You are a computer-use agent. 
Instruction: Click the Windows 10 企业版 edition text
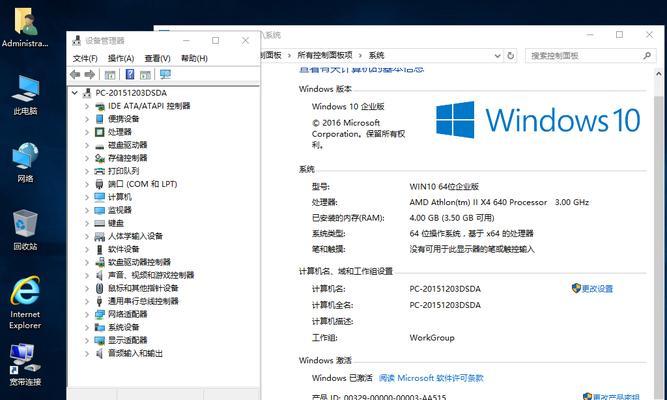click(348, 106)
